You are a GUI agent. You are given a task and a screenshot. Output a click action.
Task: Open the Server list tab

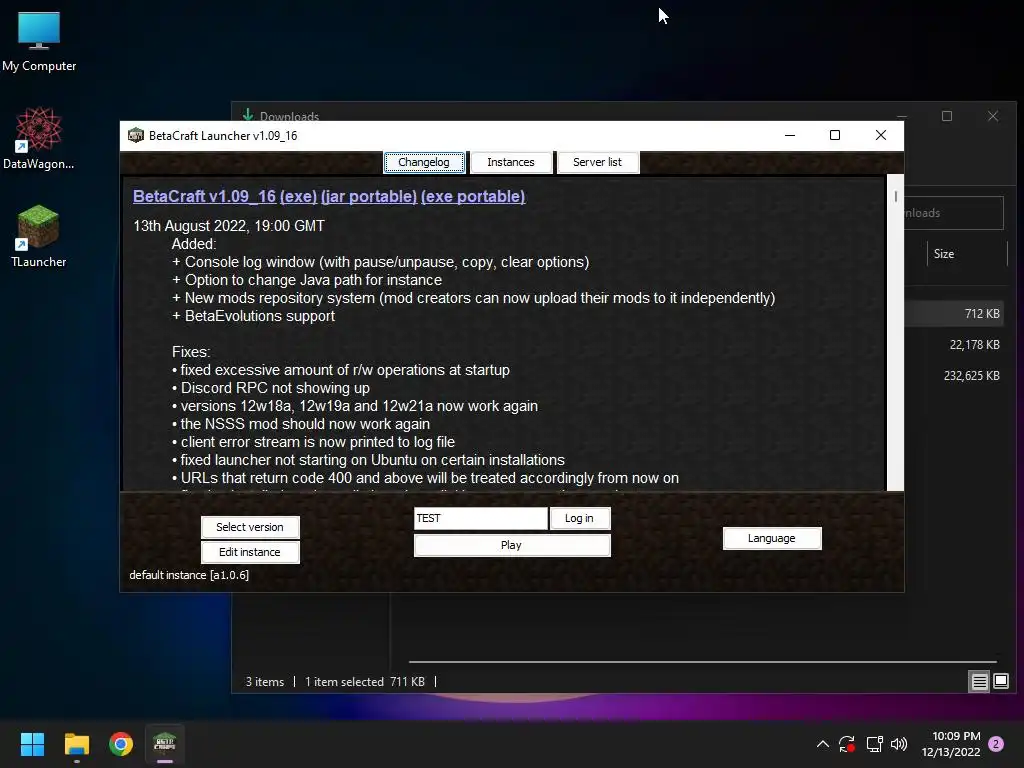point(598,162)
